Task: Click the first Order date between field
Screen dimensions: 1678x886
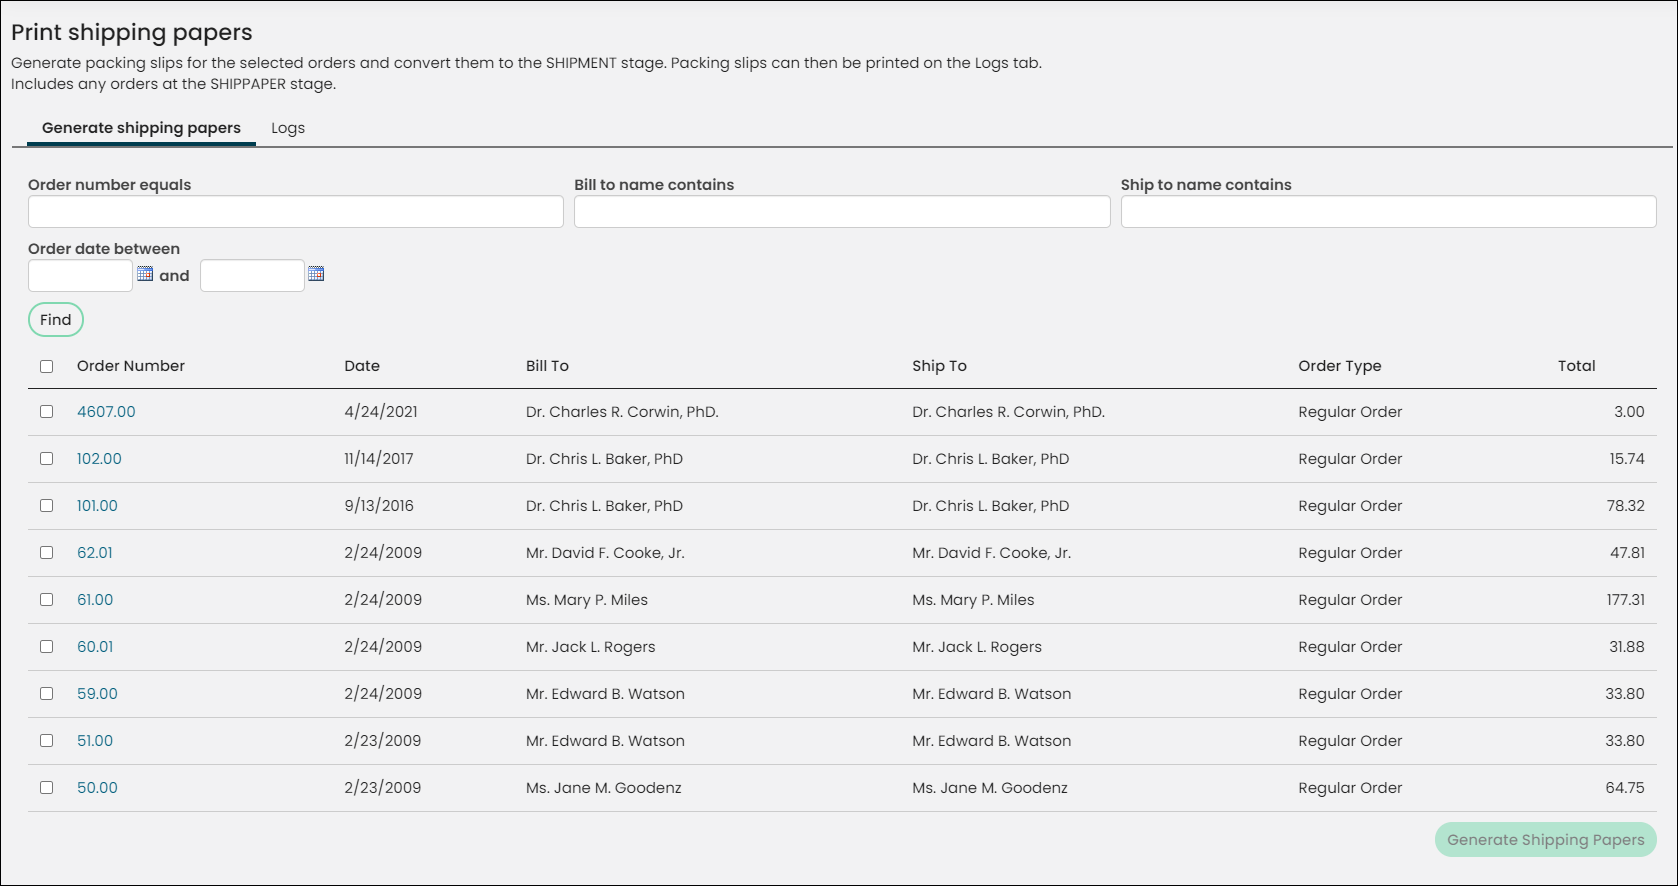Action: (x=80, y=275)
